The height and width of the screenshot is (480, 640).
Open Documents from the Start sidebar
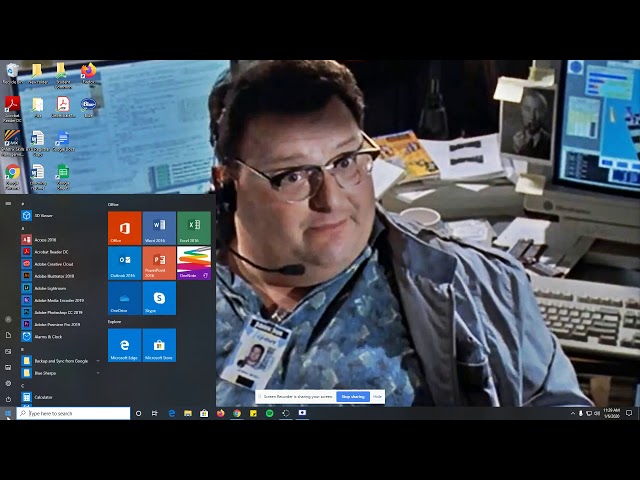pyautogui.click(x=8, y=335)
